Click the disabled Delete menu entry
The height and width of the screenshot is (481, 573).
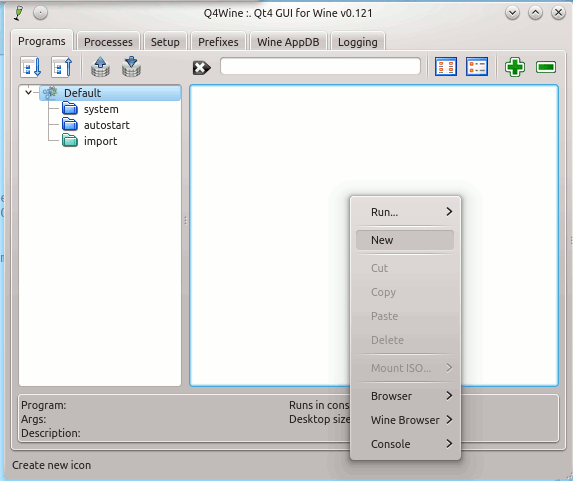coord(405,340)
